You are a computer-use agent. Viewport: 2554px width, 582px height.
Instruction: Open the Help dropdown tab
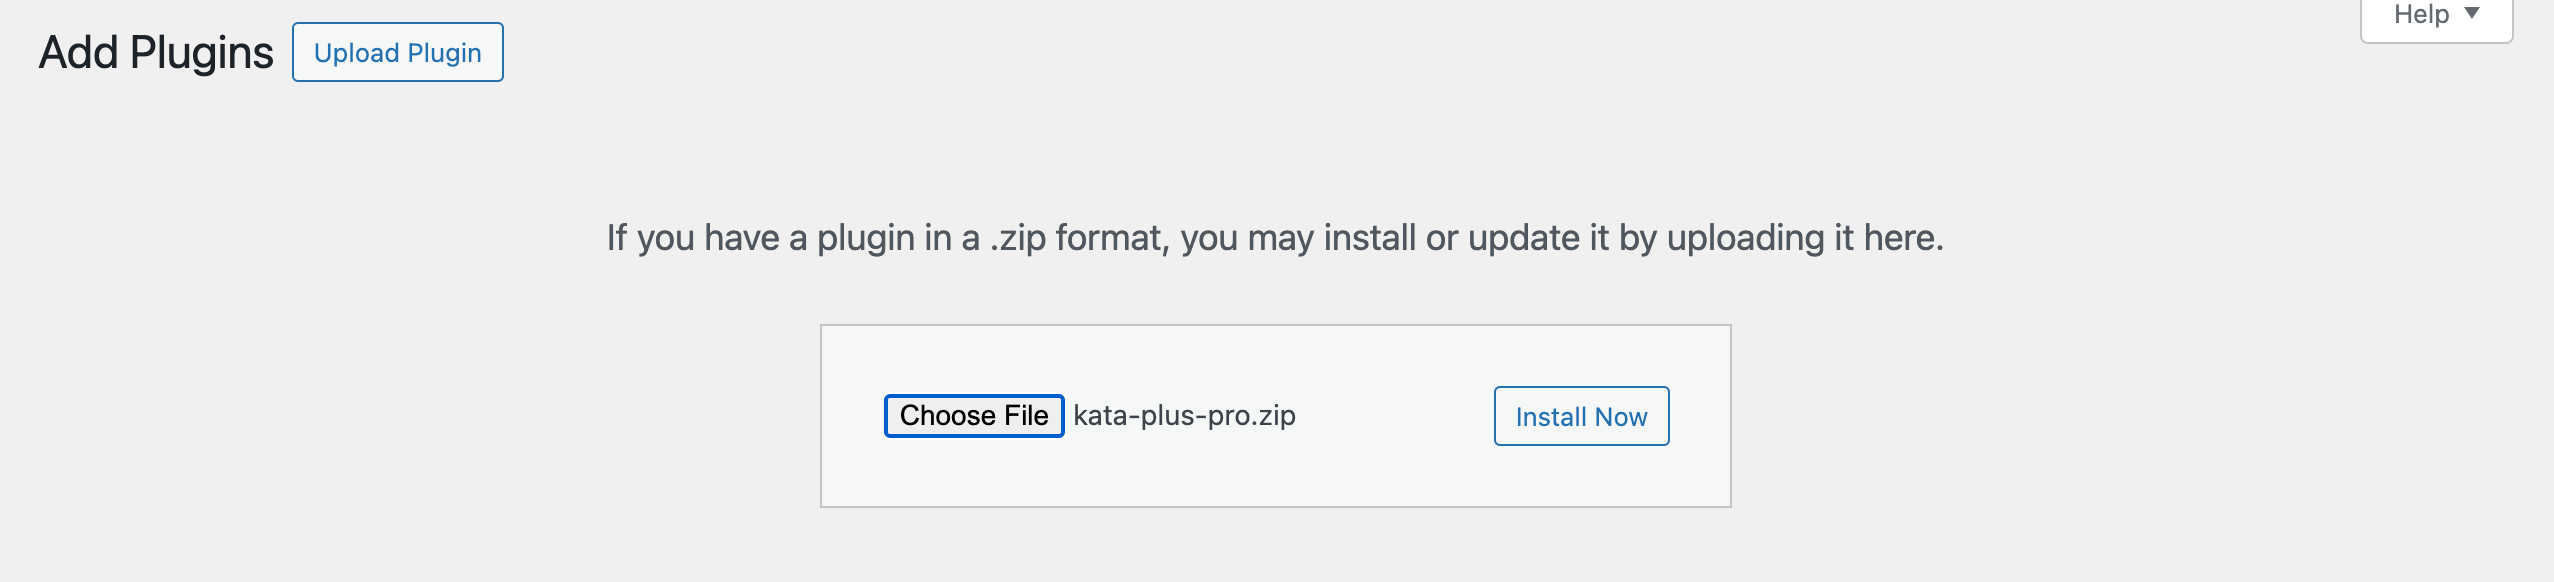[x=2435, y=16]
